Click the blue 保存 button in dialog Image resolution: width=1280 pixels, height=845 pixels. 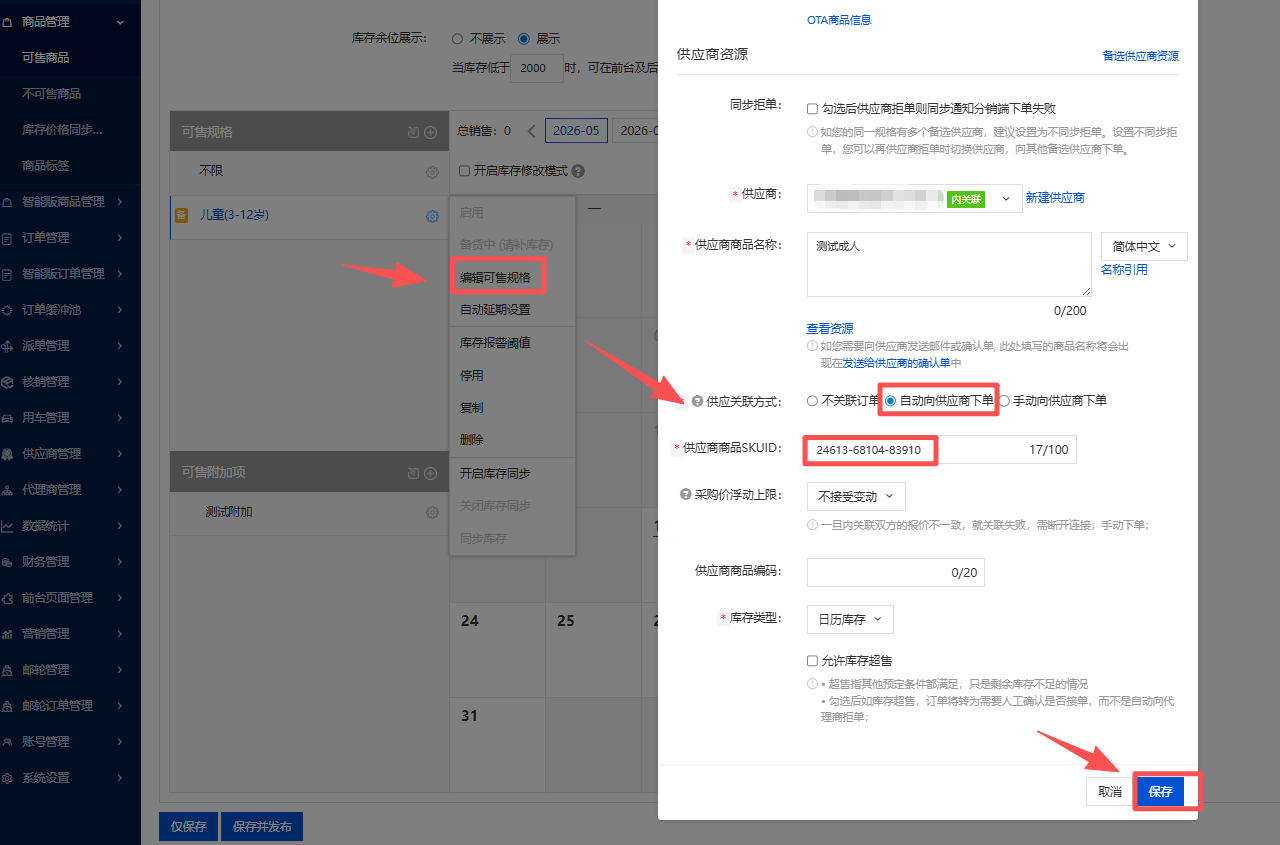(x=1160, y=791)
